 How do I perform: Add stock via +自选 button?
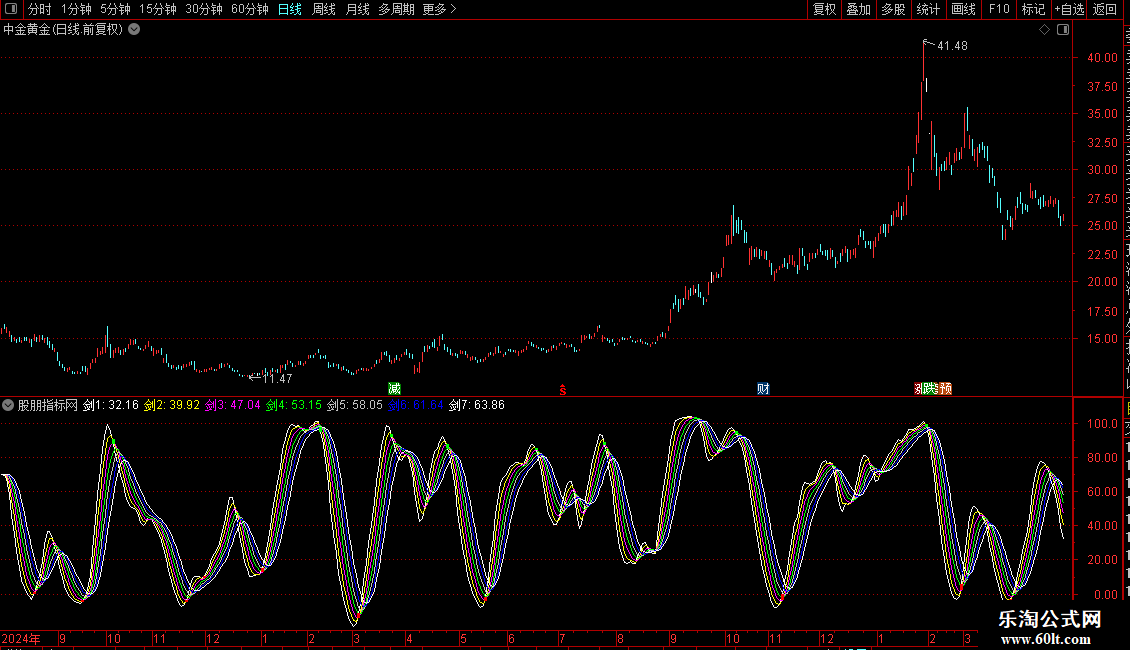[1069, 9]
